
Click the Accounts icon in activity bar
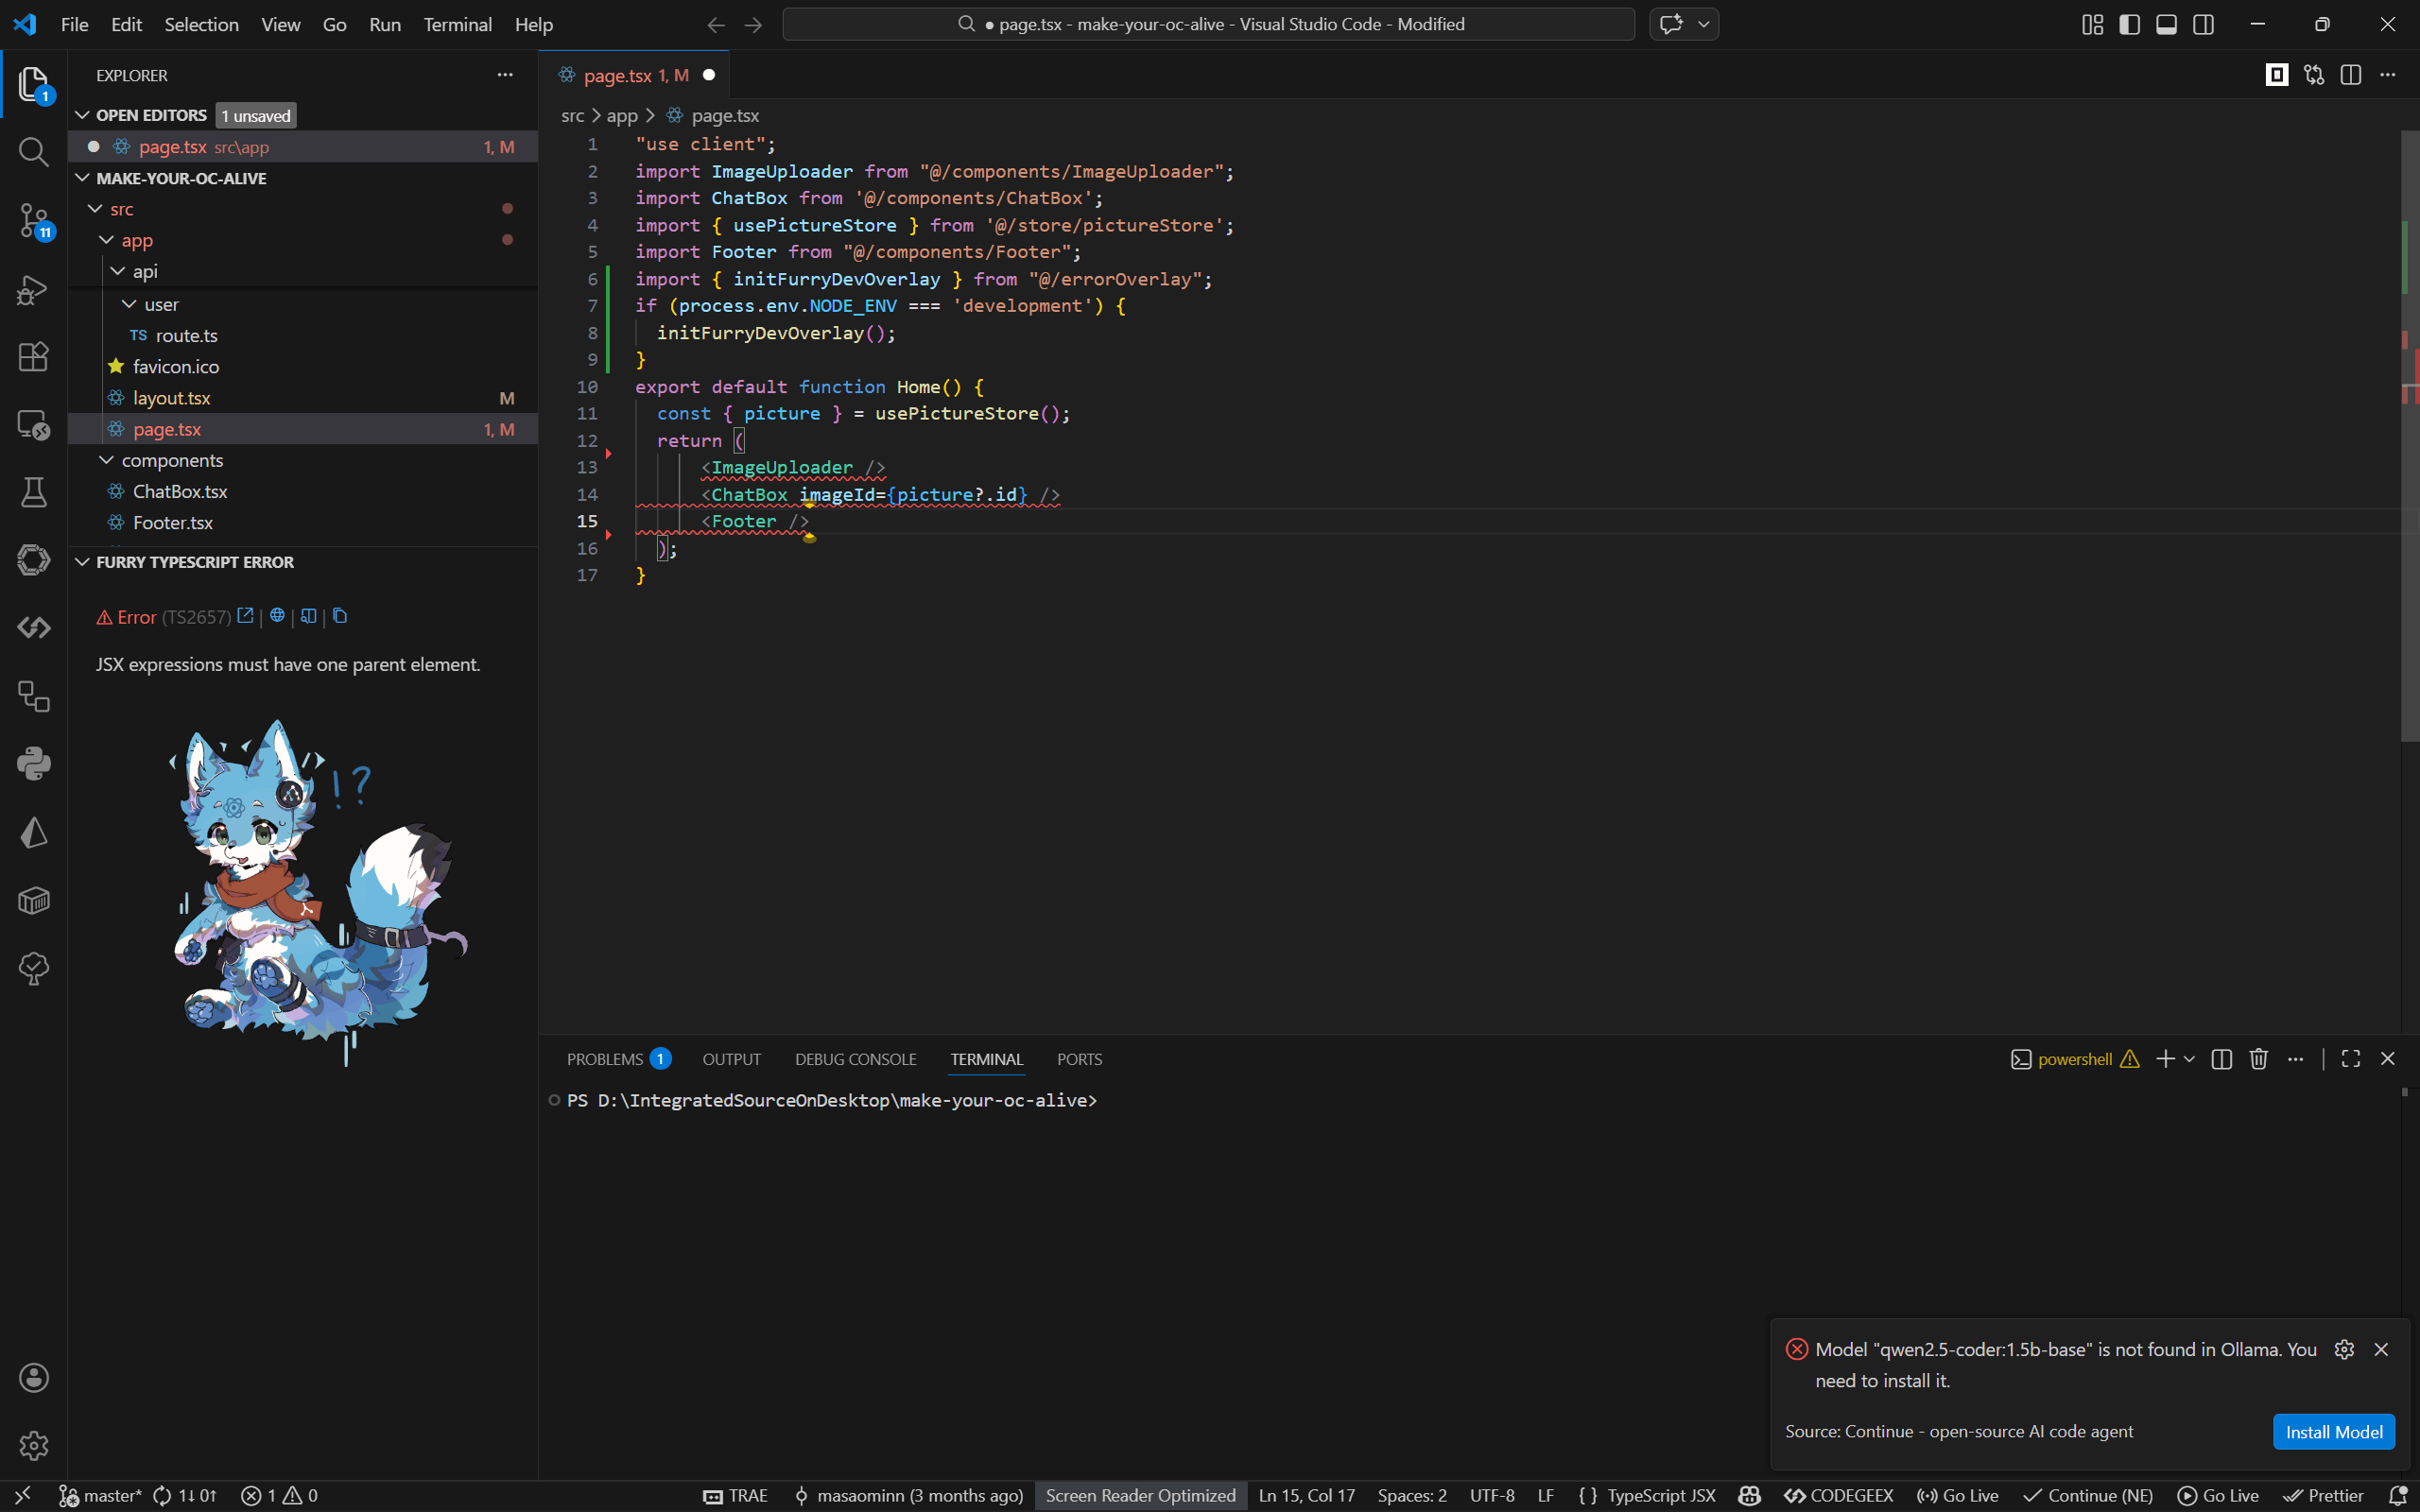click(x=33, y=1378)
